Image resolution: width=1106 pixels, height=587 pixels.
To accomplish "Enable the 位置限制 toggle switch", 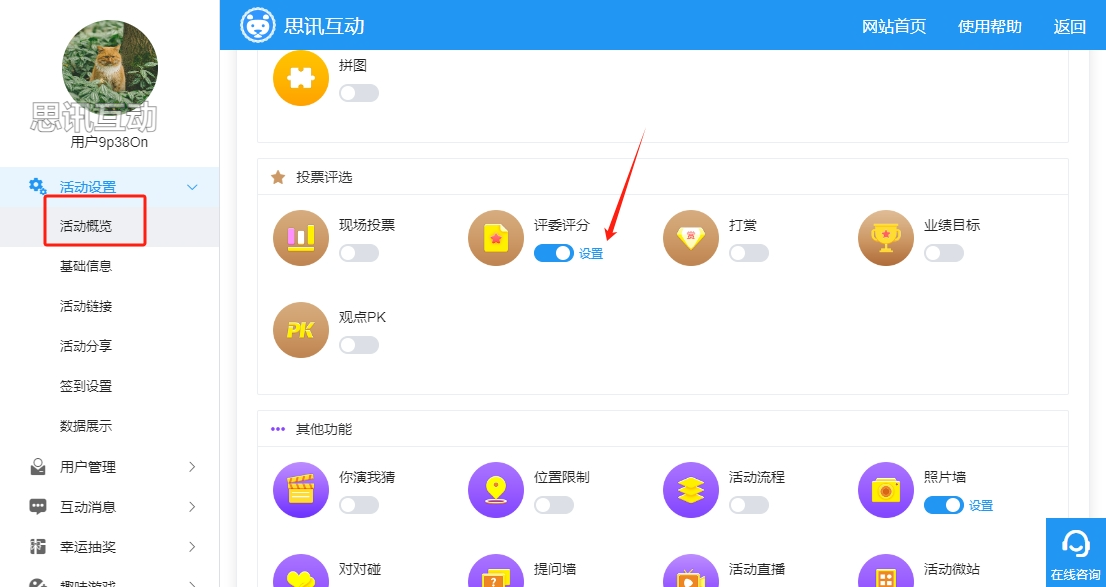I will (554, 505).
